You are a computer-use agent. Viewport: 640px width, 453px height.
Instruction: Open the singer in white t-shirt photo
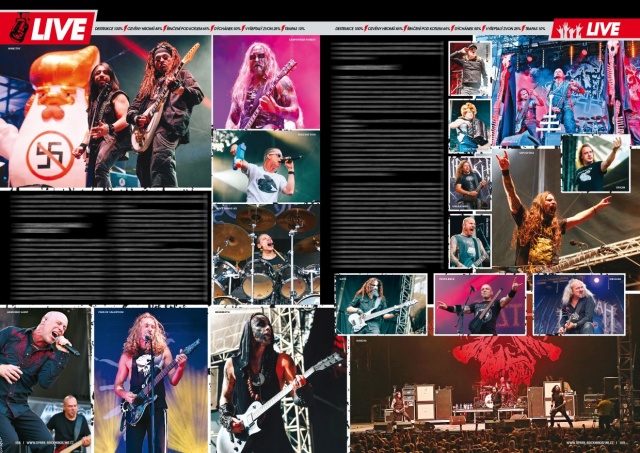pyautogui.click(x=265, y=166)
